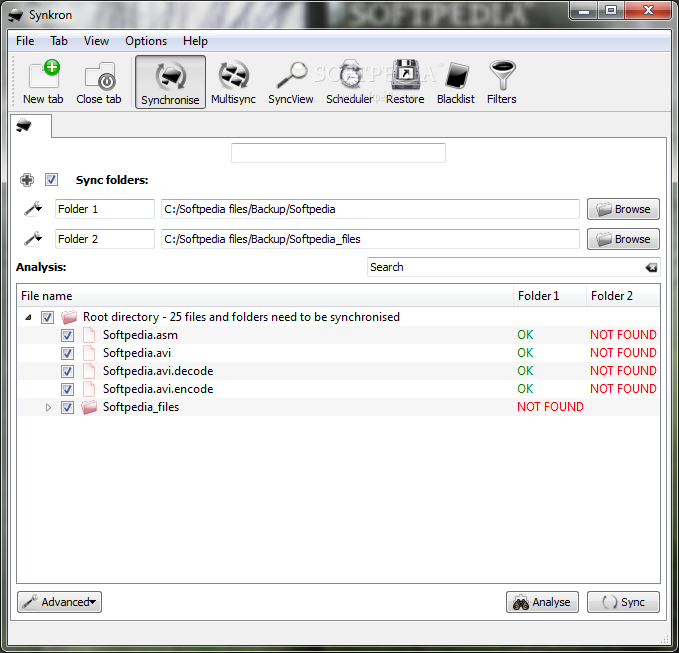679x653 pixels.
Task: Select the Synchronise toolbar button
Action: click(170, 82)
